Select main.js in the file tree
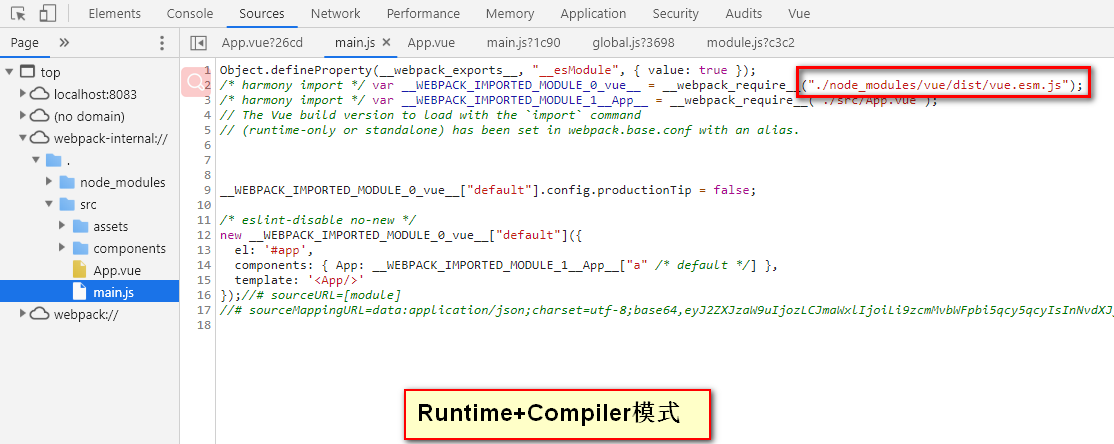The image size is (1114, 444). [90, 292]
